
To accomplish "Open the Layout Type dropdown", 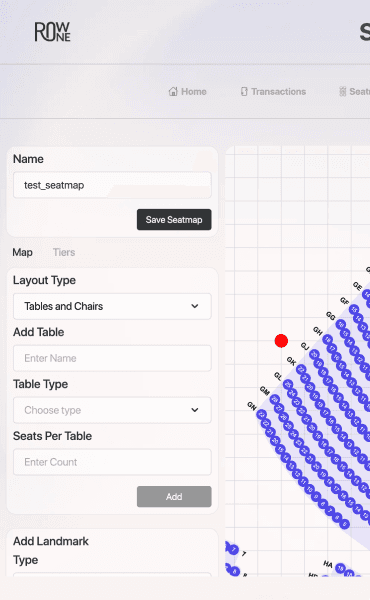I will pos(112,306).
